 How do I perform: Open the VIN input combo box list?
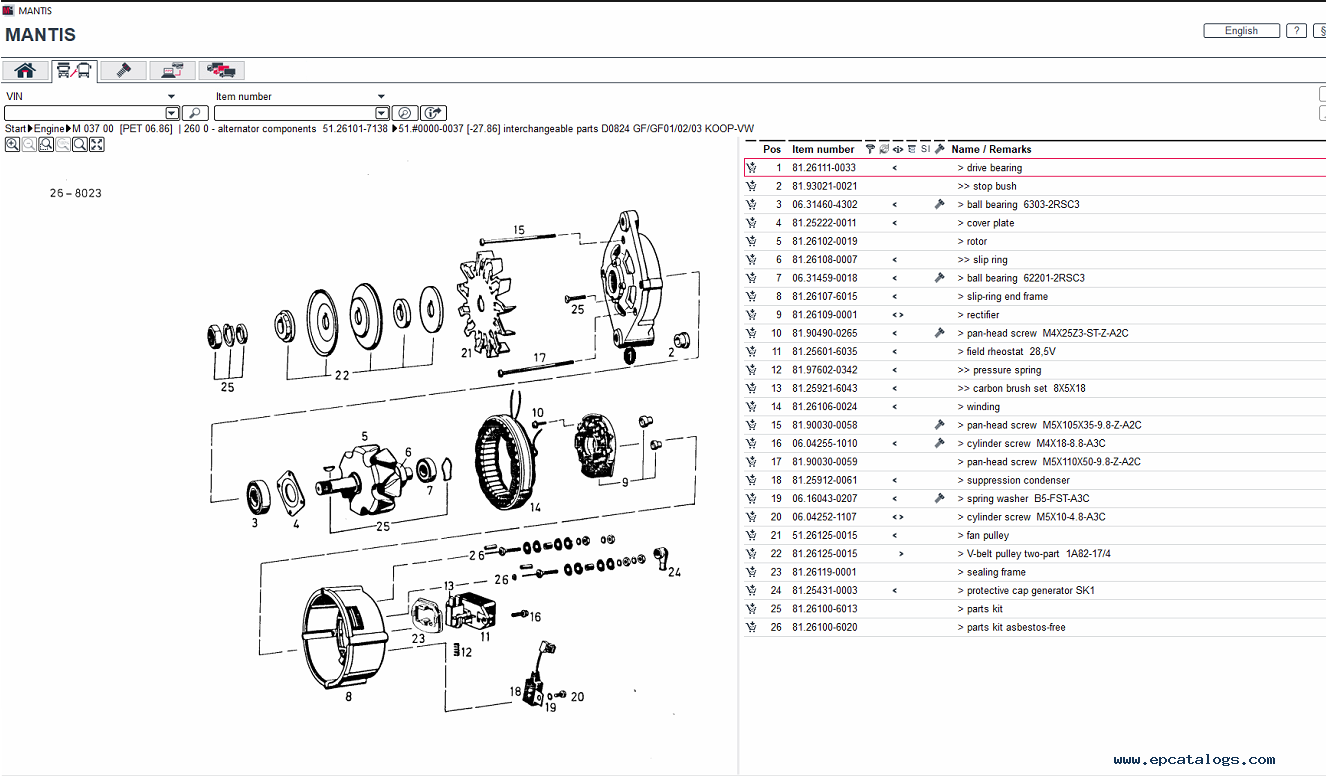coord(172,113)
